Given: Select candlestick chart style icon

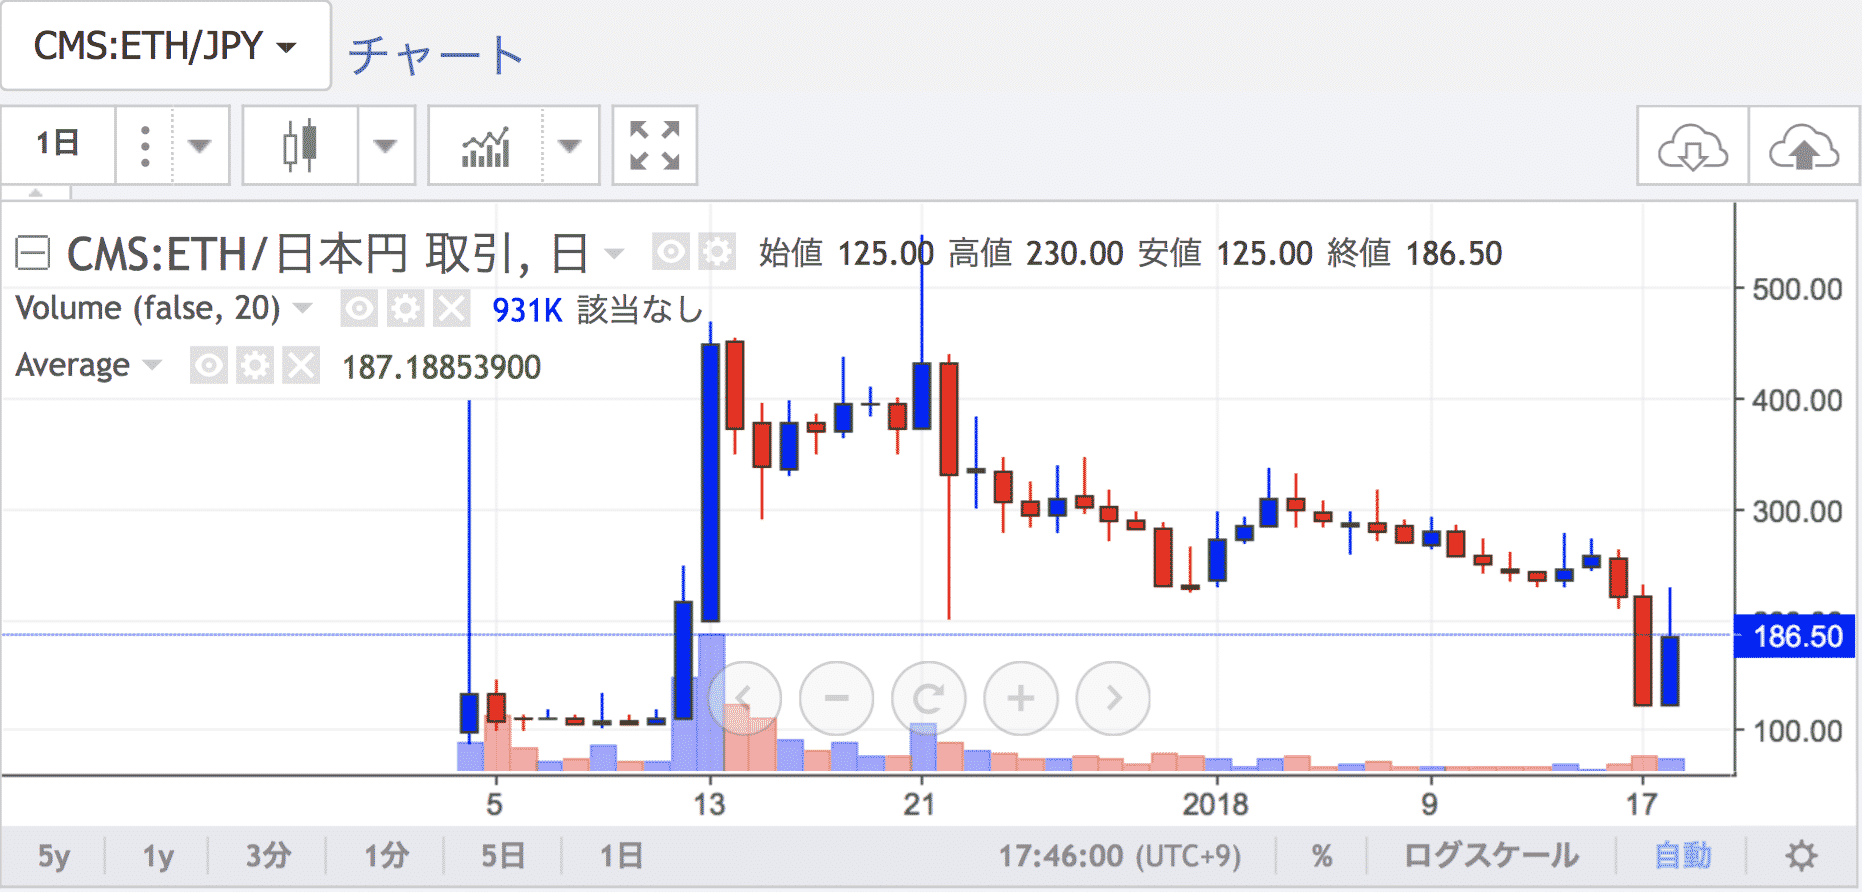Looking at the screenshot, I should (300, 146).
